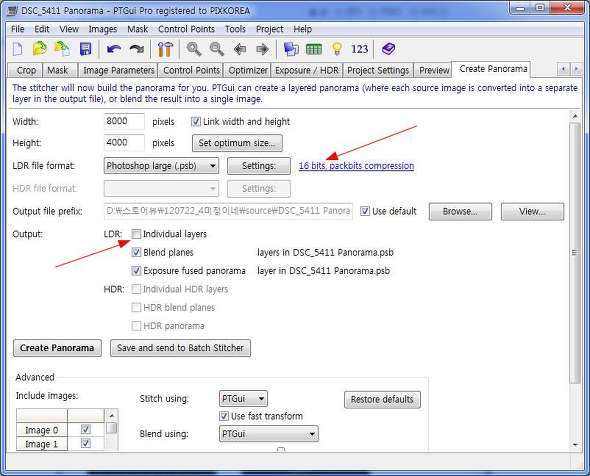
Task: Open the options tools icon
Action: [165, 49]
